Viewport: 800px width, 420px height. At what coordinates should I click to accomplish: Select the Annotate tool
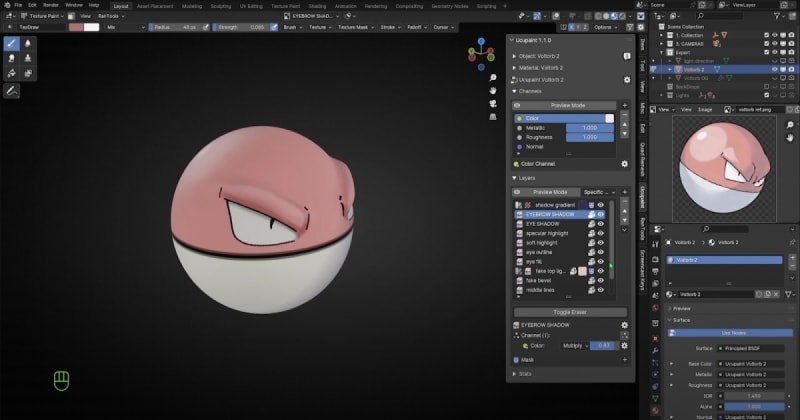coord(11,90)
